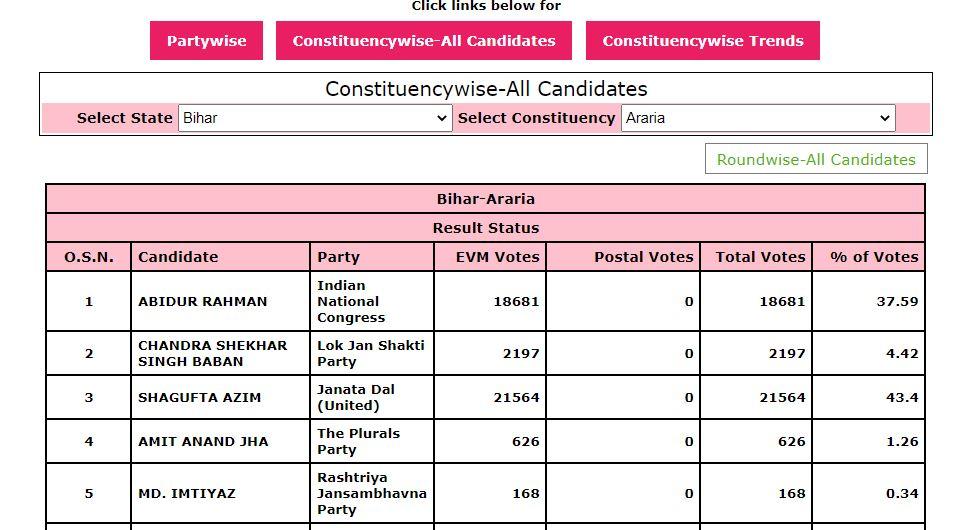
Task: Open Roundwise-All Candidates link
Action: coord(816,159)
